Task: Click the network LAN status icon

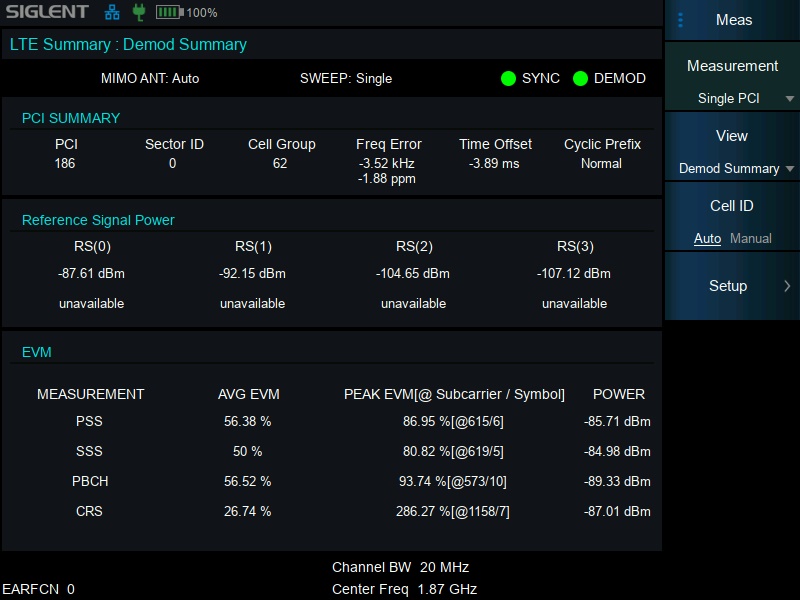Action: point(113,13)
